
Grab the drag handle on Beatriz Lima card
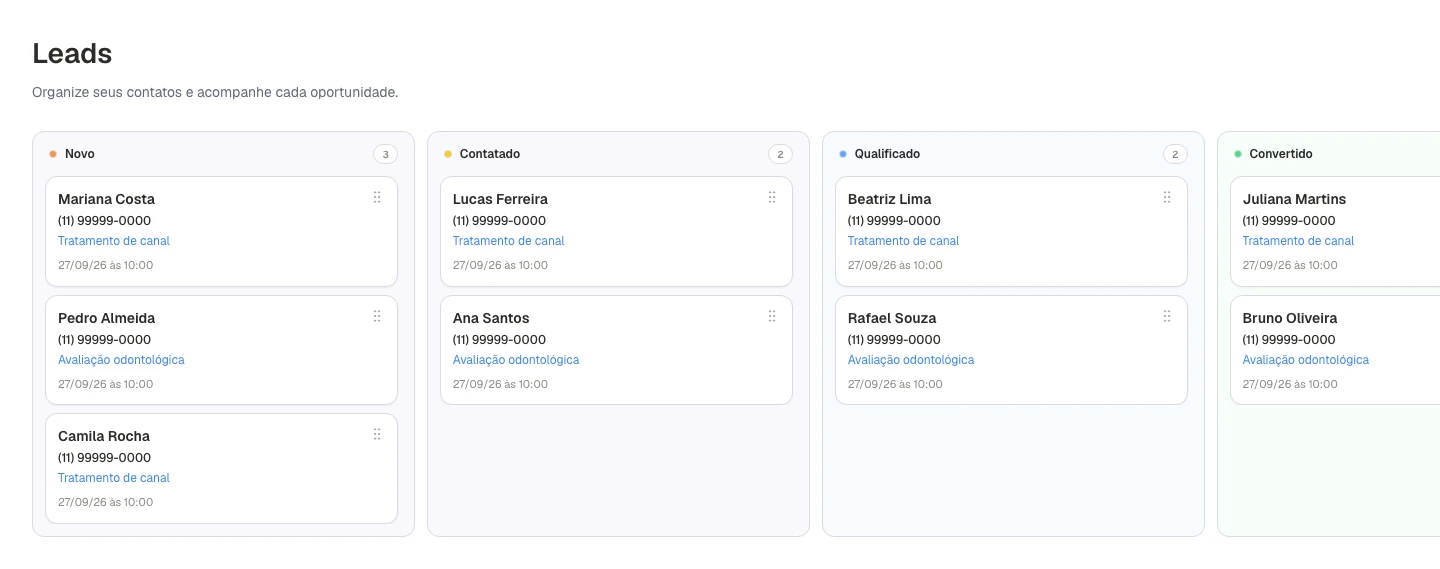click(1167, 198)
